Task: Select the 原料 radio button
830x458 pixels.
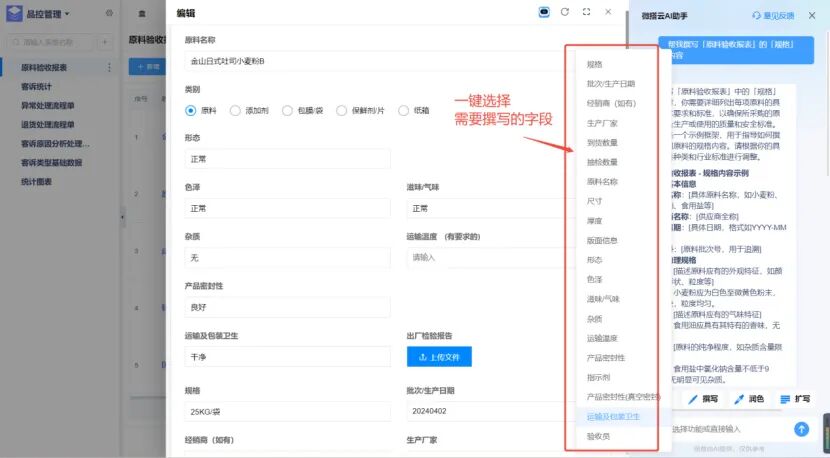Action: tap(191, 111)
